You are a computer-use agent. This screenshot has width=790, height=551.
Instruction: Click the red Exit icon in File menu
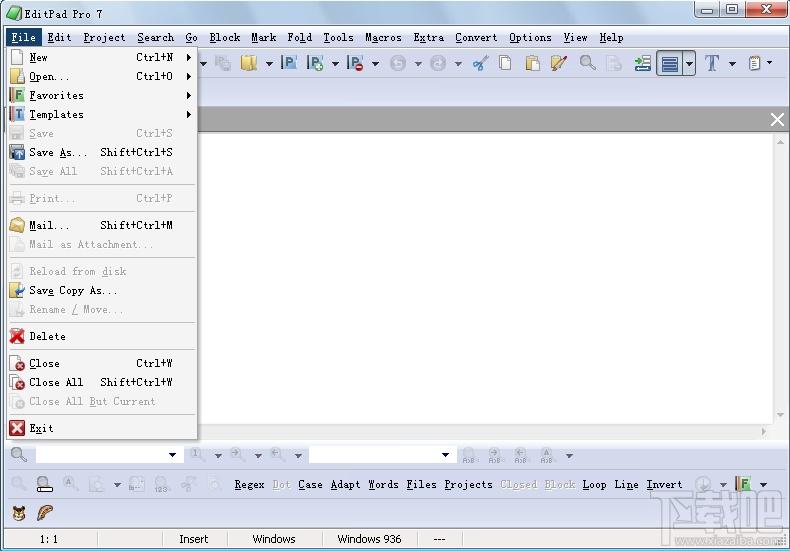coord(17,428)
